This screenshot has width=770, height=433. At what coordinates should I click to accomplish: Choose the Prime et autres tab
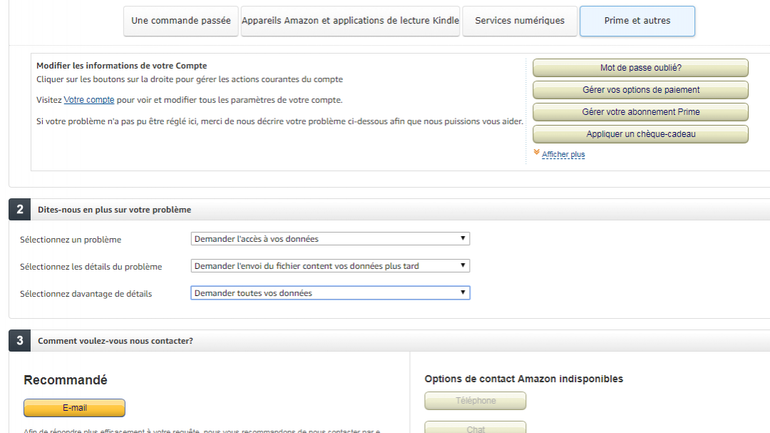click(x=637, y=21)
